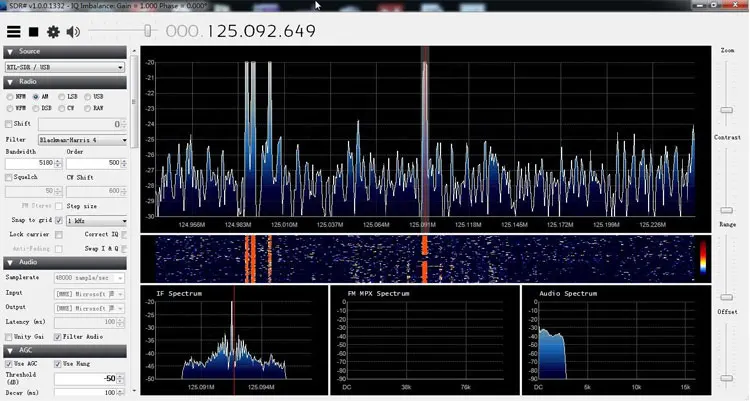This screenshot has width=750, height=401.
Task: Select NFM demodulation mode
Action: pyautogui.click(x=10, y=97)
